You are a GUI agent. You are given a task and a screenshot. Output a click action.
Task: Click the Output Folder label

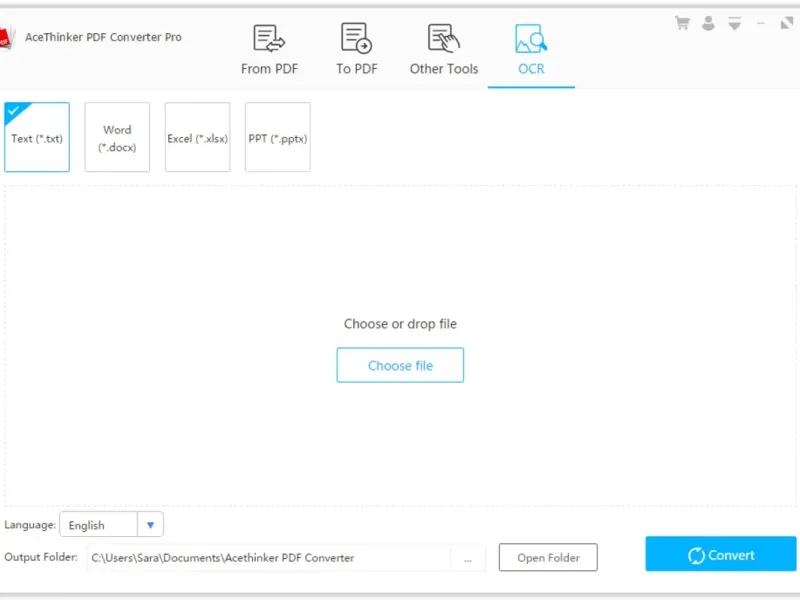(41, 557)
